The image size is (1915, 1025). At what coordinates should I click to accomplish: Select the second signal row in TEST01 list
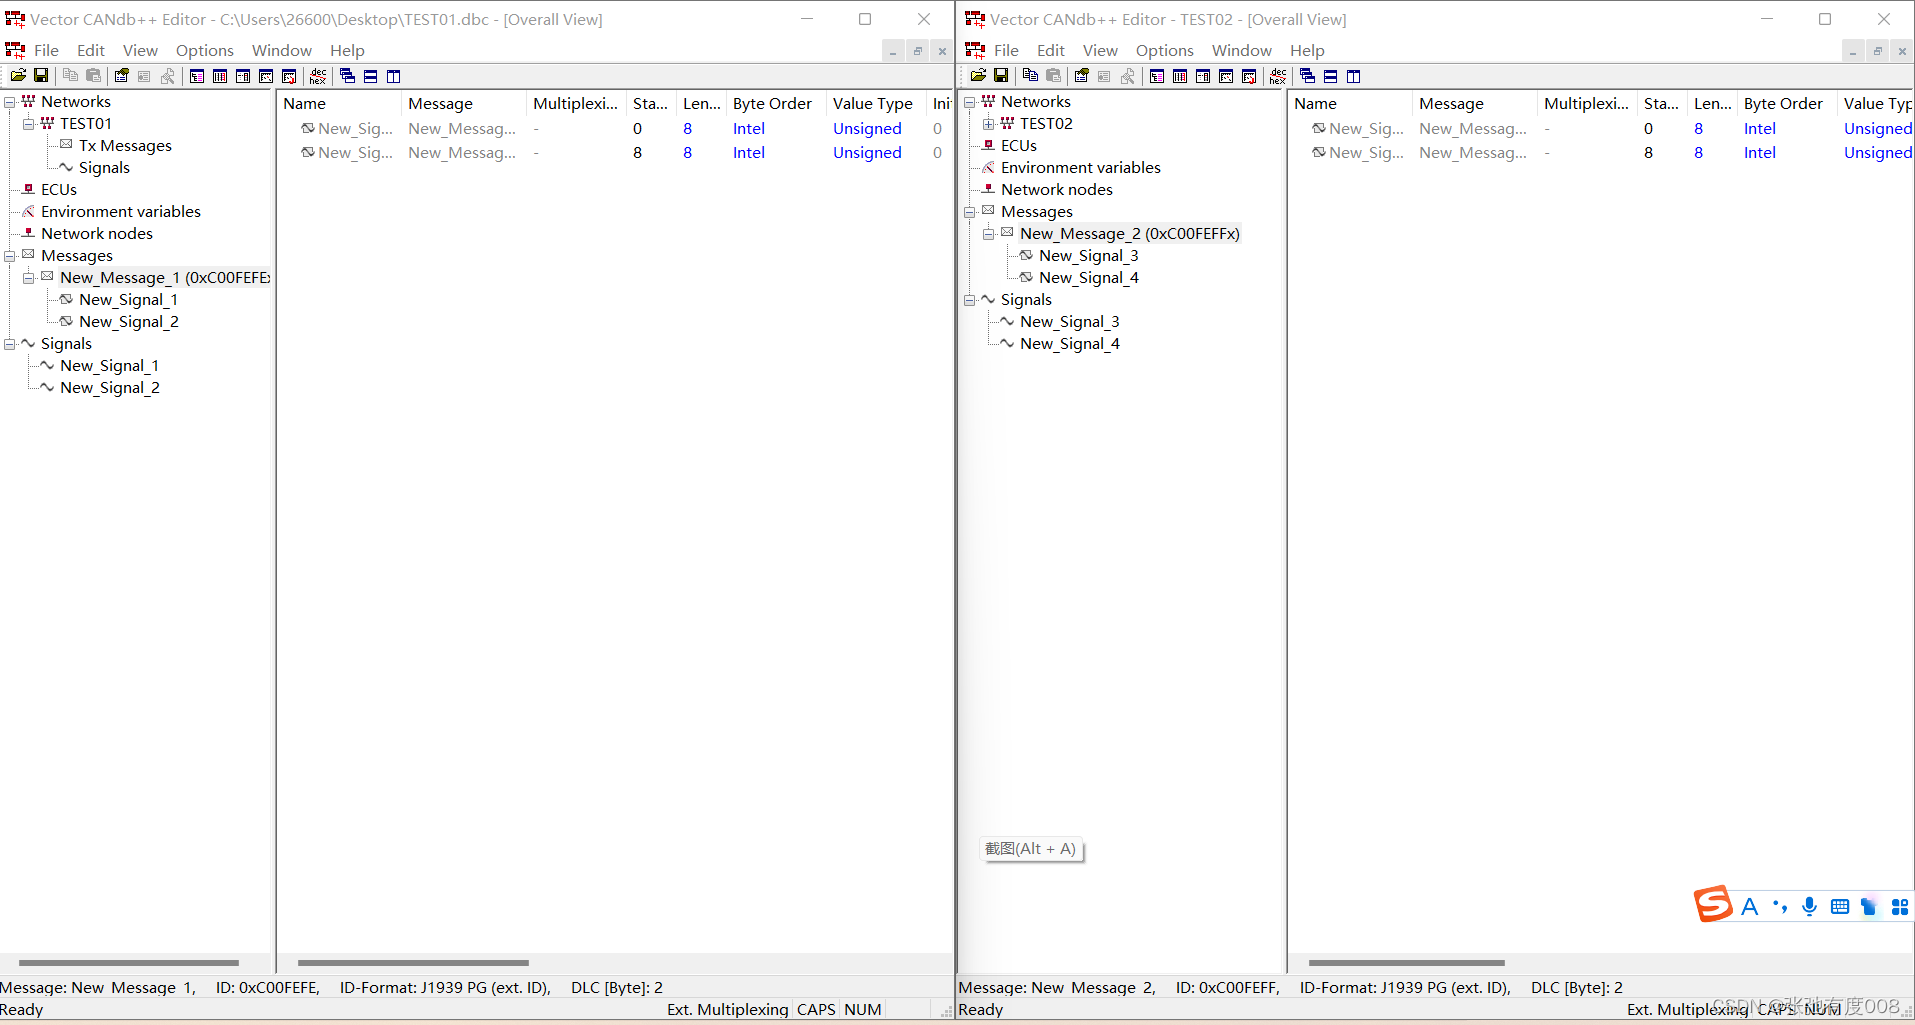click(614, 153)
